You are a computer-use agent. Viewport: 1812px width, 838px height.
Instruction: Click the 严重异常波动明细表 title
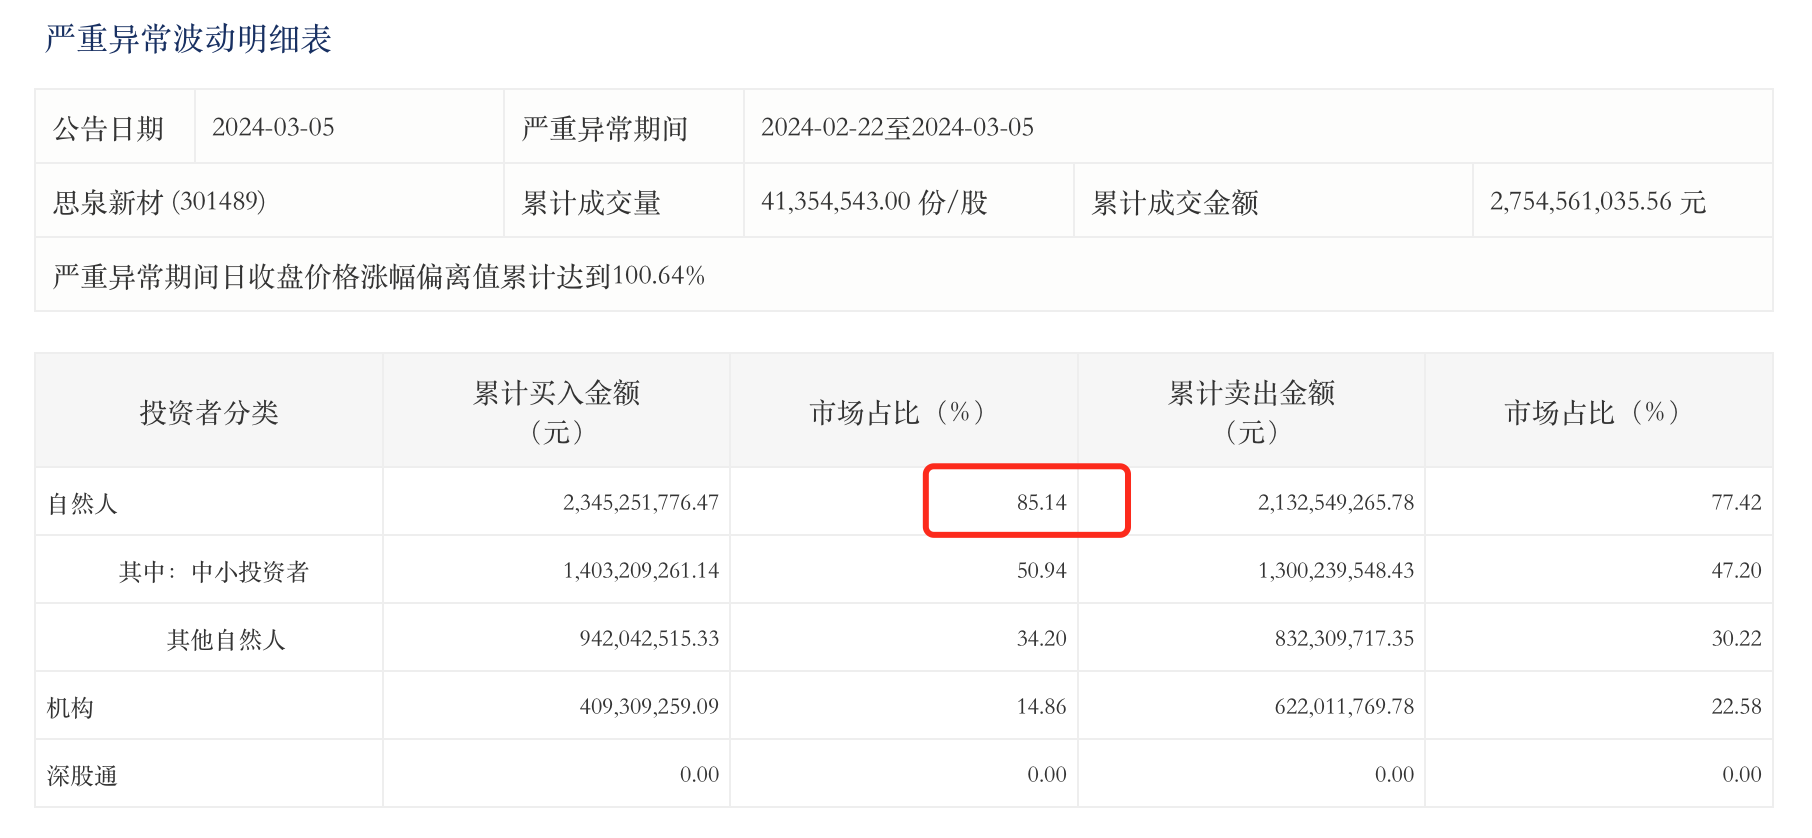pos(188,39)
